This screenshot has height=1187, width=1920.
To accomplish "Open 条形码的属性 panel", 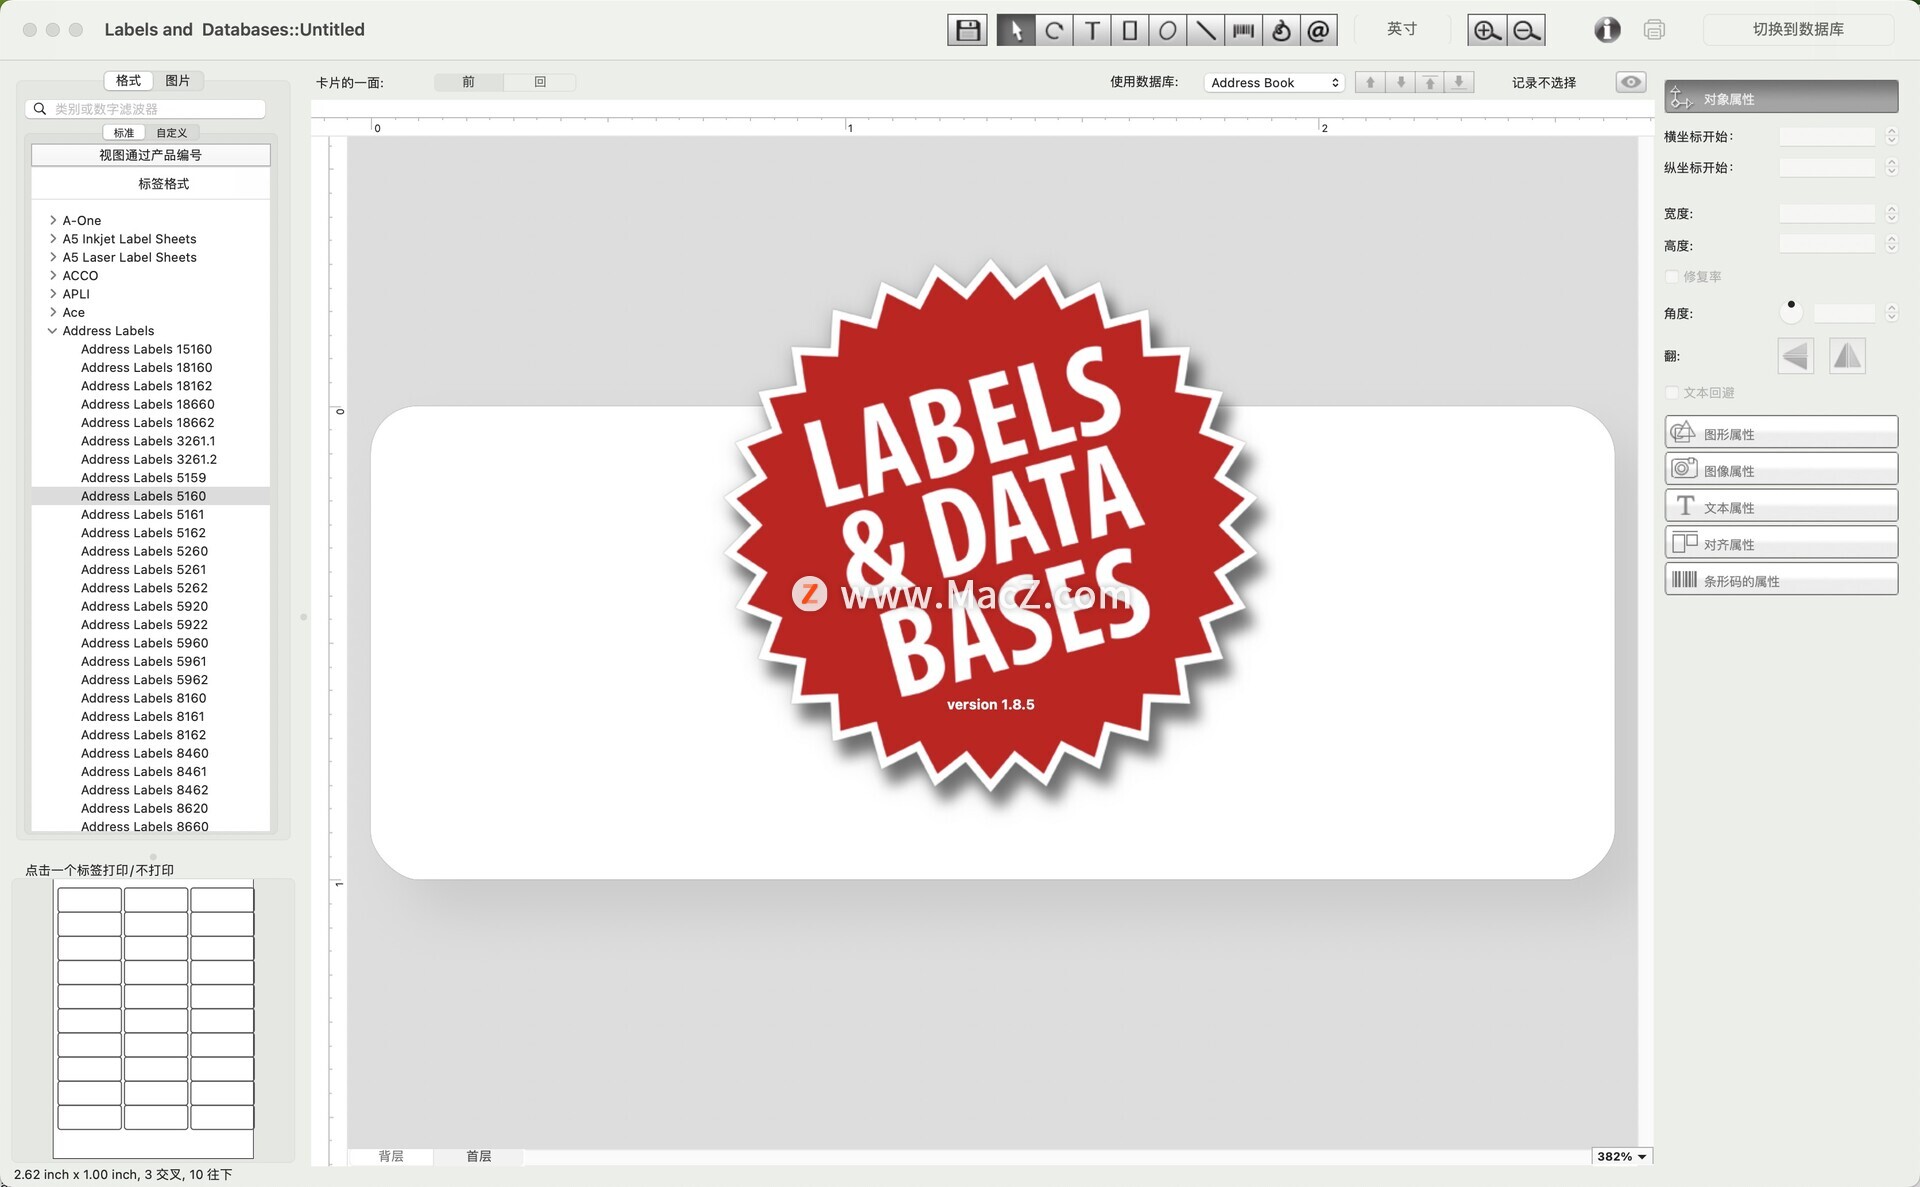I will point(1781,579).
